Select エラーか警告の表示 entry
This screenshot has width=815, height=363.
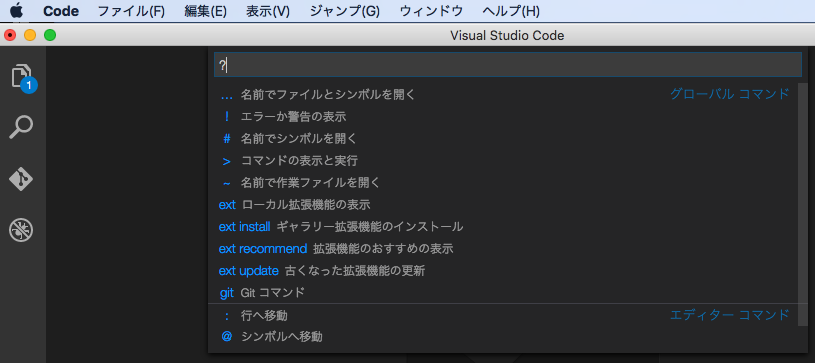504,116
